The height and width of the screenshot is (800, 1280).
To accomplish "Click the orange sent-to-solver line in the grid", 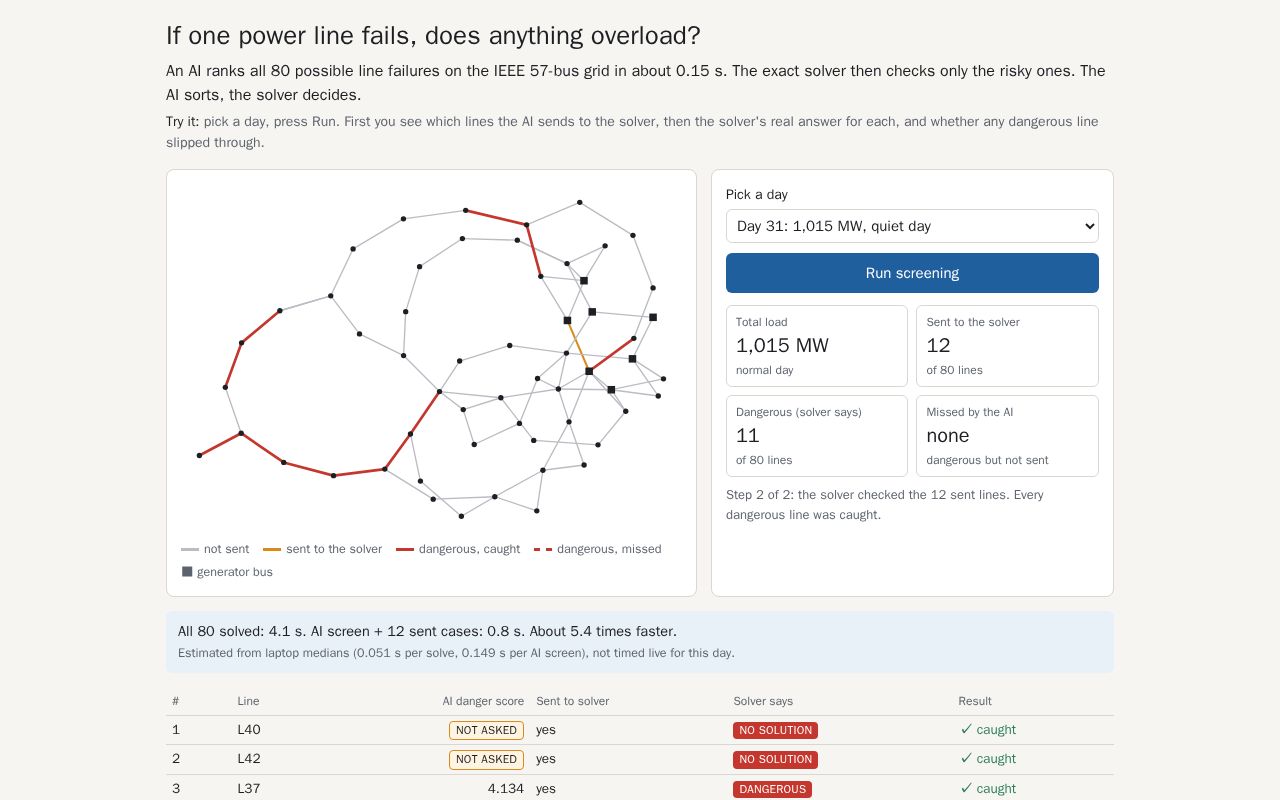I will [x=578, y=346].
